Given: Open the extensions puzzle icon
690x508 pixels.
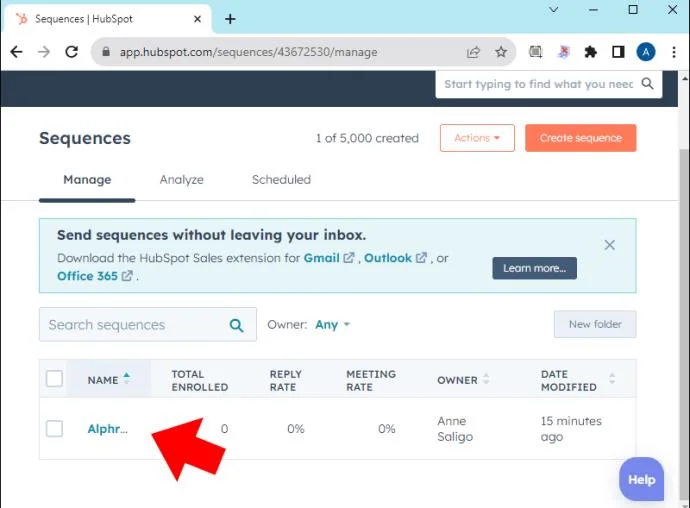Looking at the screenshot, I should pyautogui.click(x=591, y=52).
